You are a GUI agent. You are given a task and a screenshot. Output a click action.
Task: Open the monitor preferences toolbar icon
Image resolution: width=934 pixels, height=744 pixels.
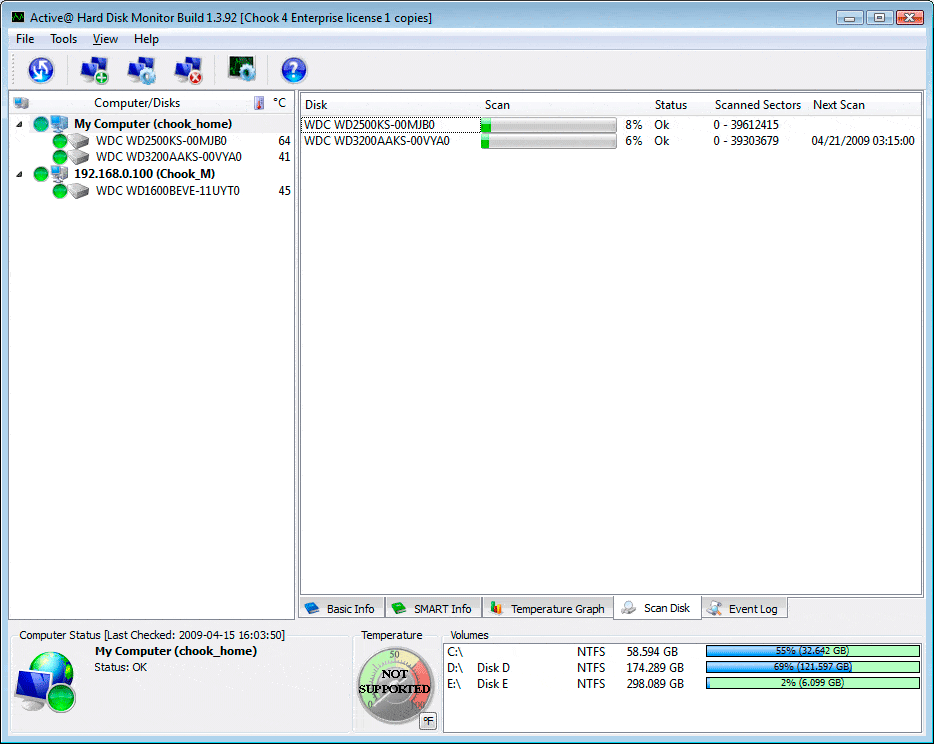pyautogui.click(x=242, y=70)
